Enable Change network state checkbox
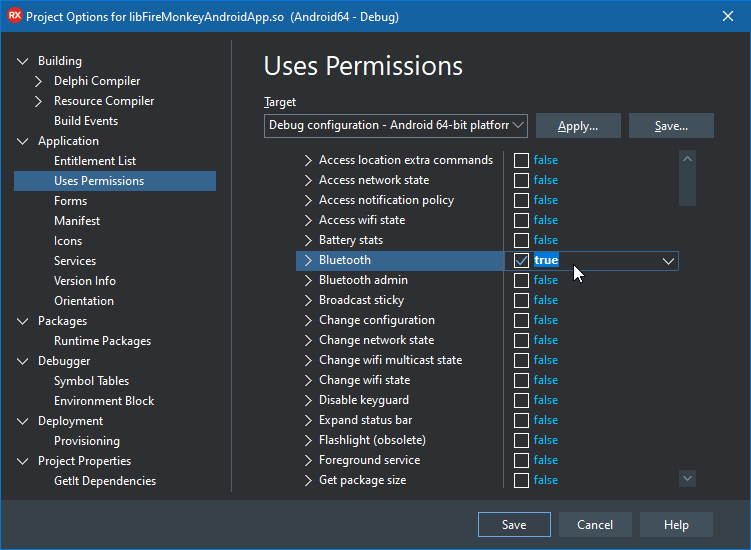 pyautogui.click(x=521, y=341)
